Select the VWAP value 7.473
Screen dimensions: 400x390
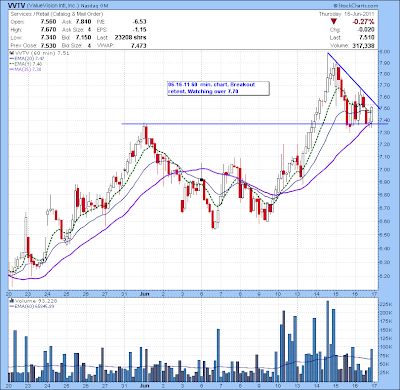(138, 45)
